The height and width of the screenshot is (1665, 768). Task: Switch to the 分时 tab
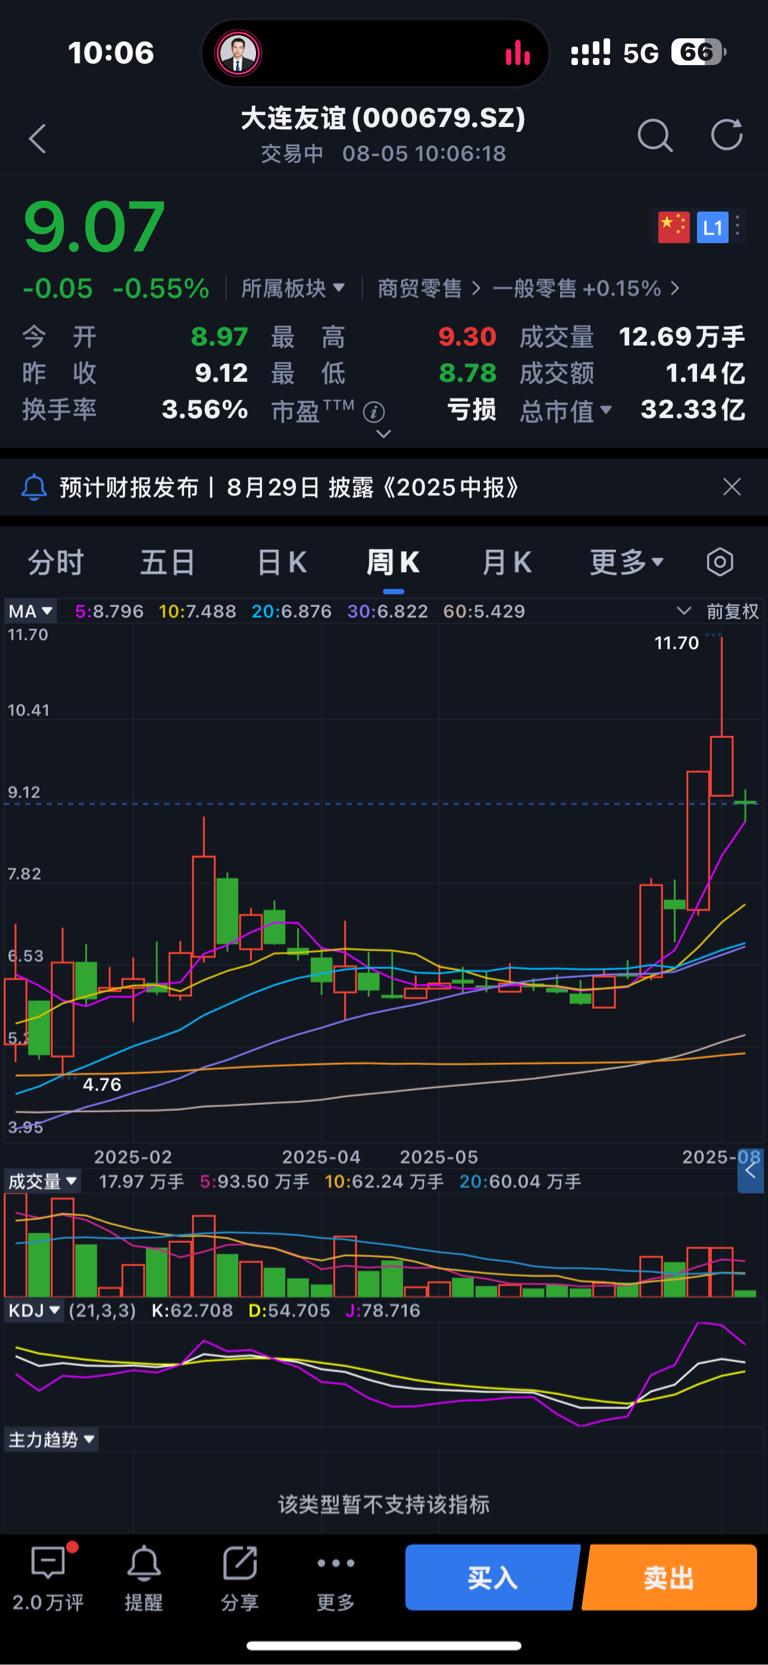tap(55, 562)
